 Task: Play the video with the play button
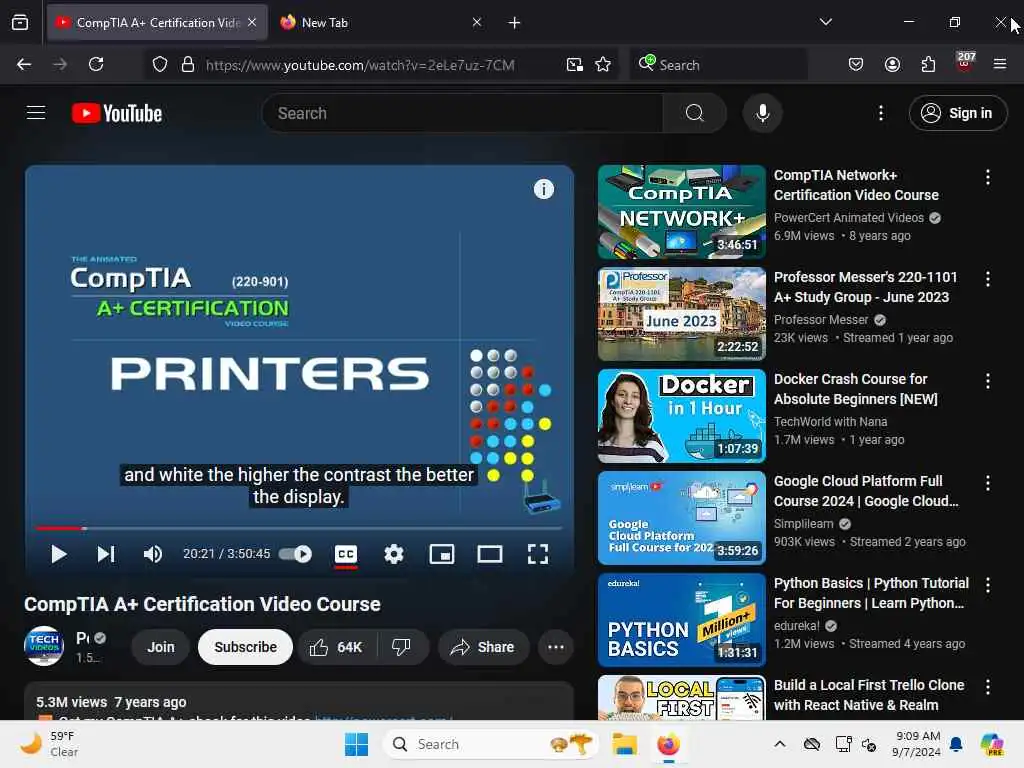[58, 554]
